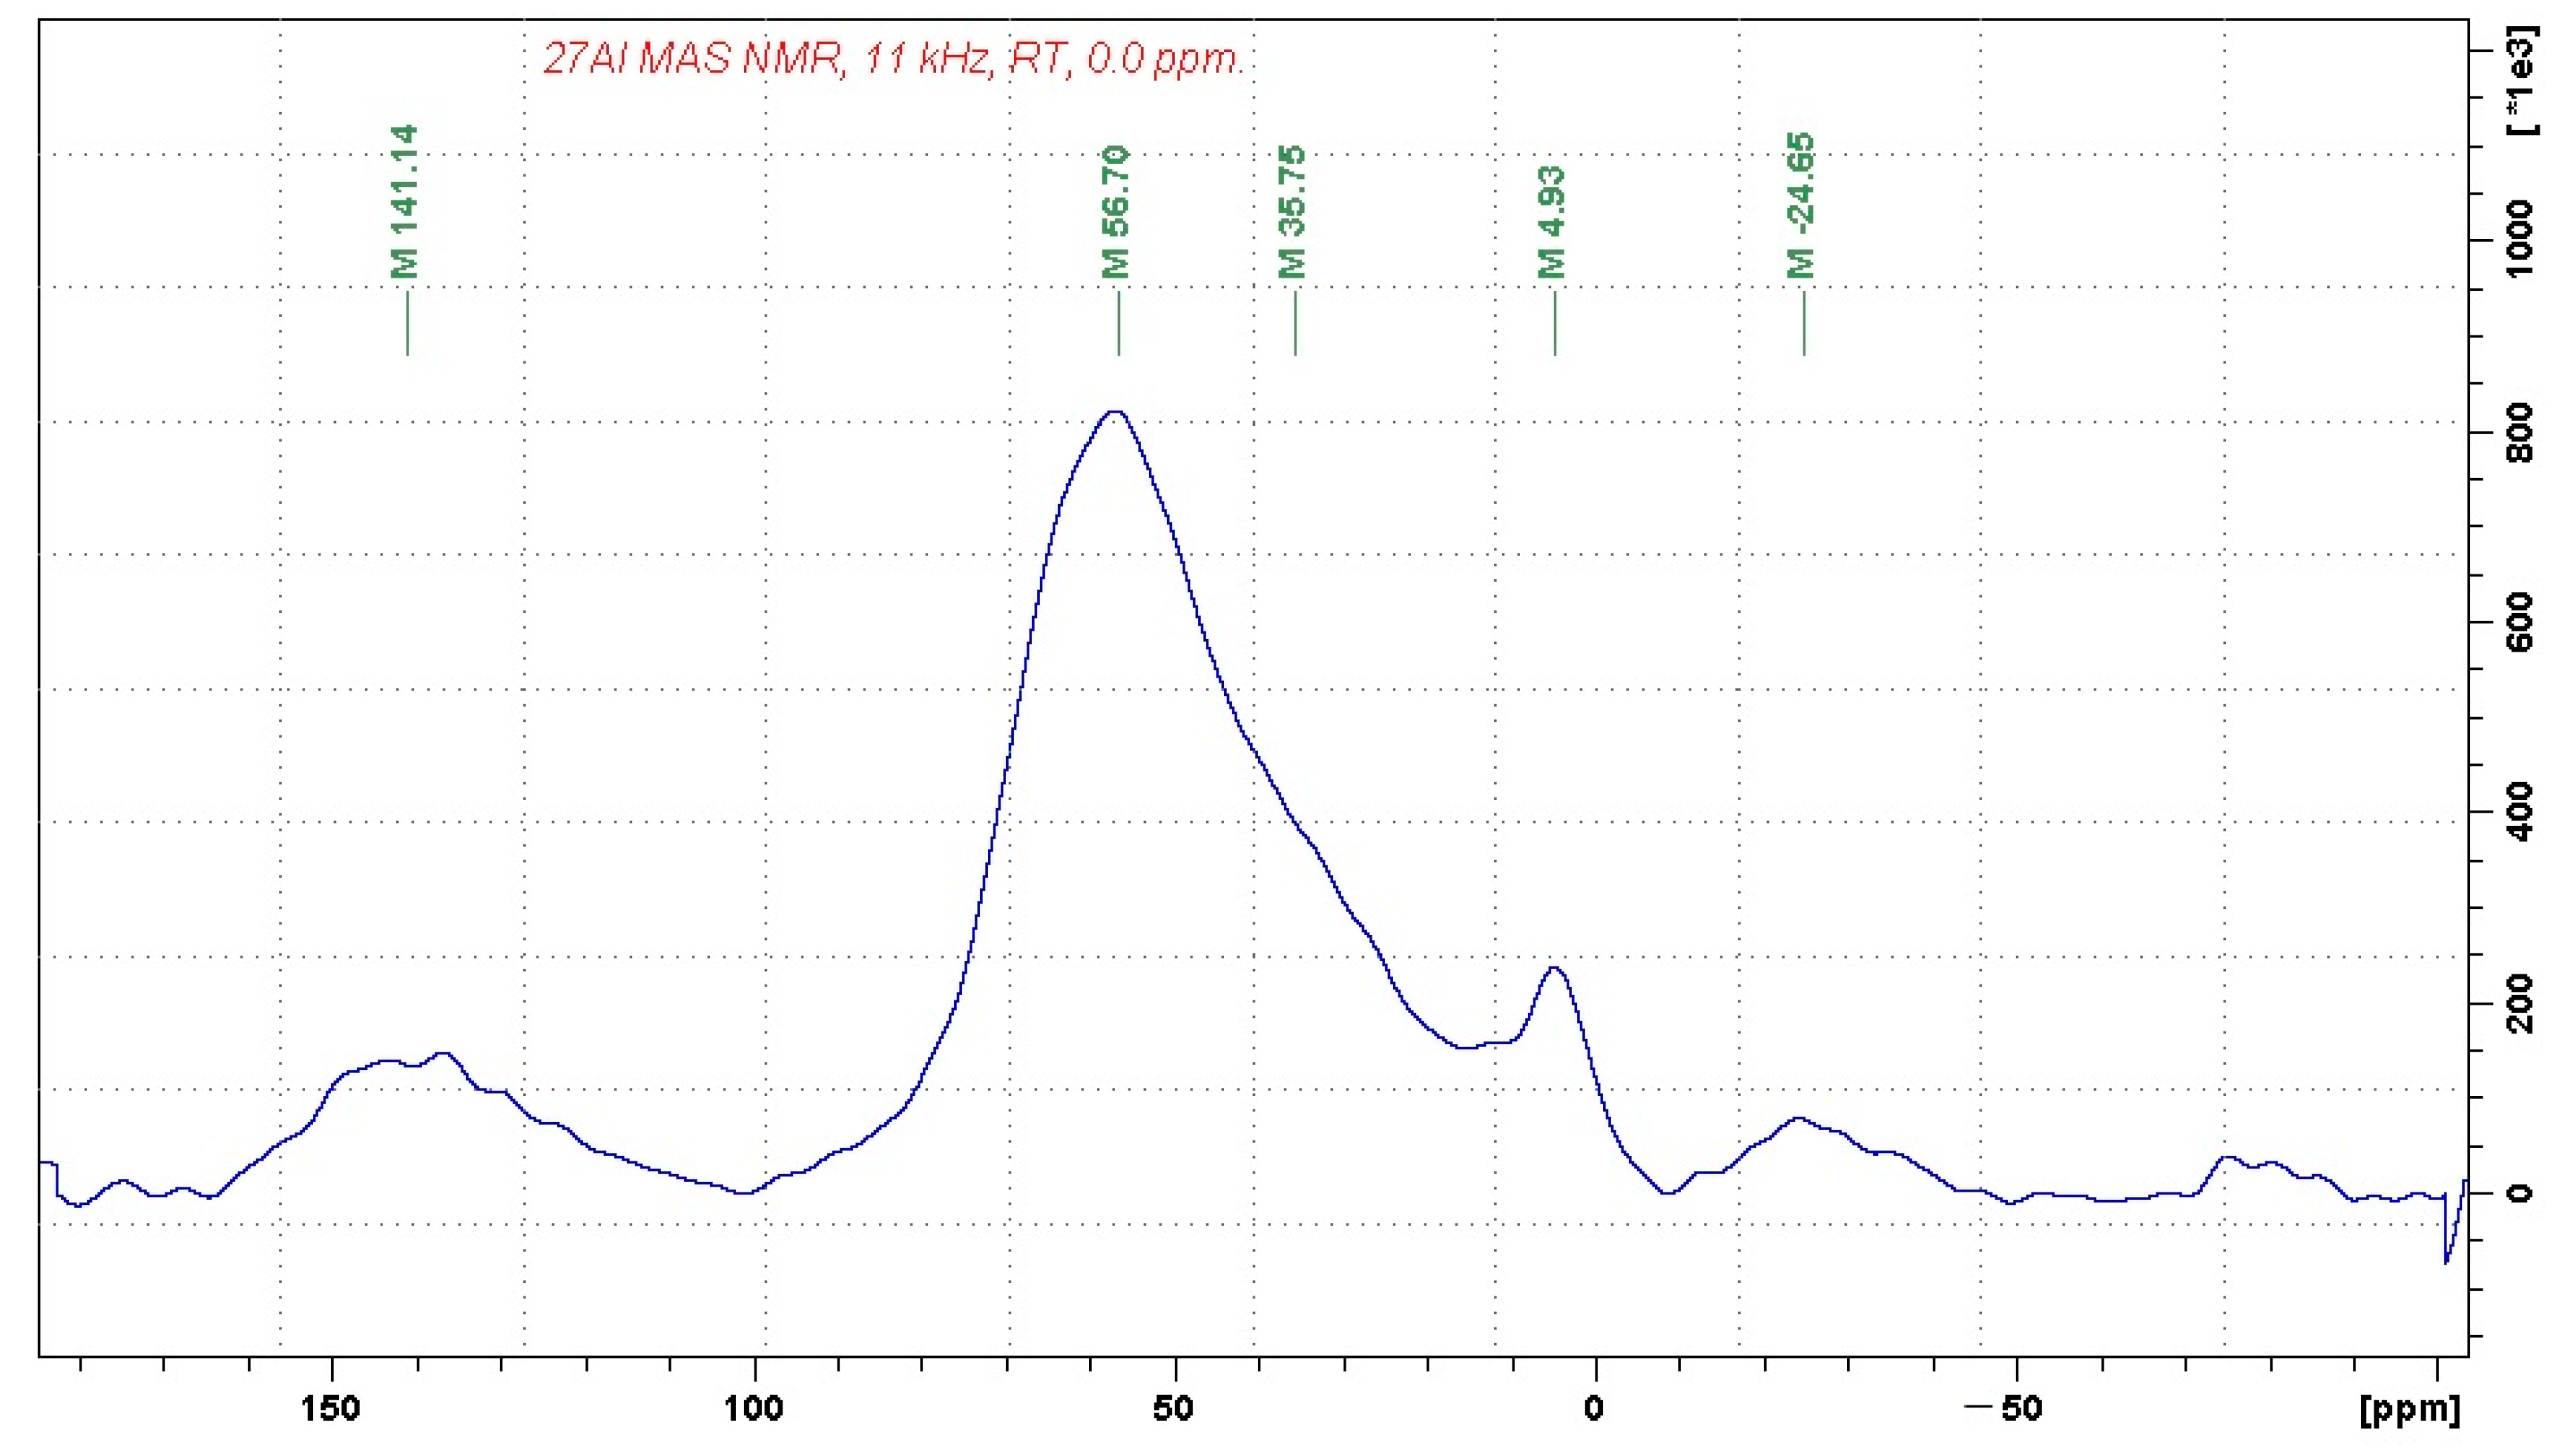The width and height of the screenshot is (2567, 1456).
Task: Click the 150 ppm x-axis label
Action: (x=331, y=1408)
